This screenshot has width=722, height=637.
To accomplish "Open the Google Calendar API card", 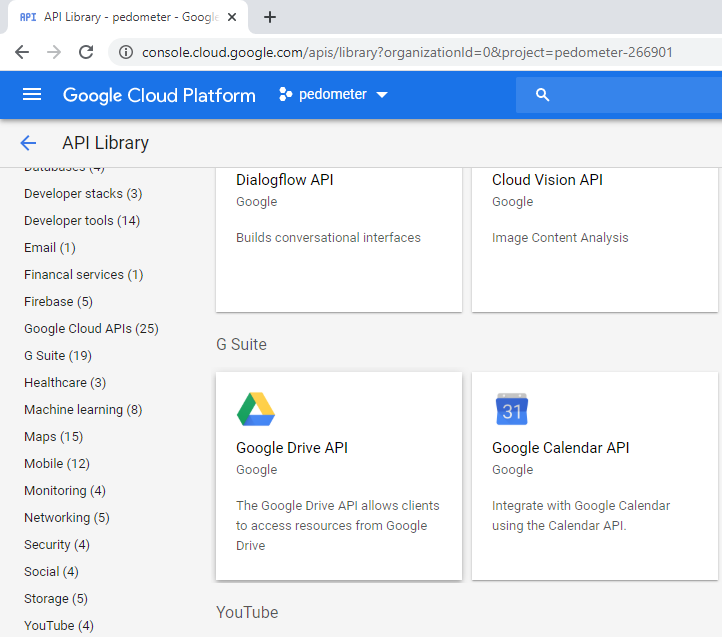I will tap(594, 476).
